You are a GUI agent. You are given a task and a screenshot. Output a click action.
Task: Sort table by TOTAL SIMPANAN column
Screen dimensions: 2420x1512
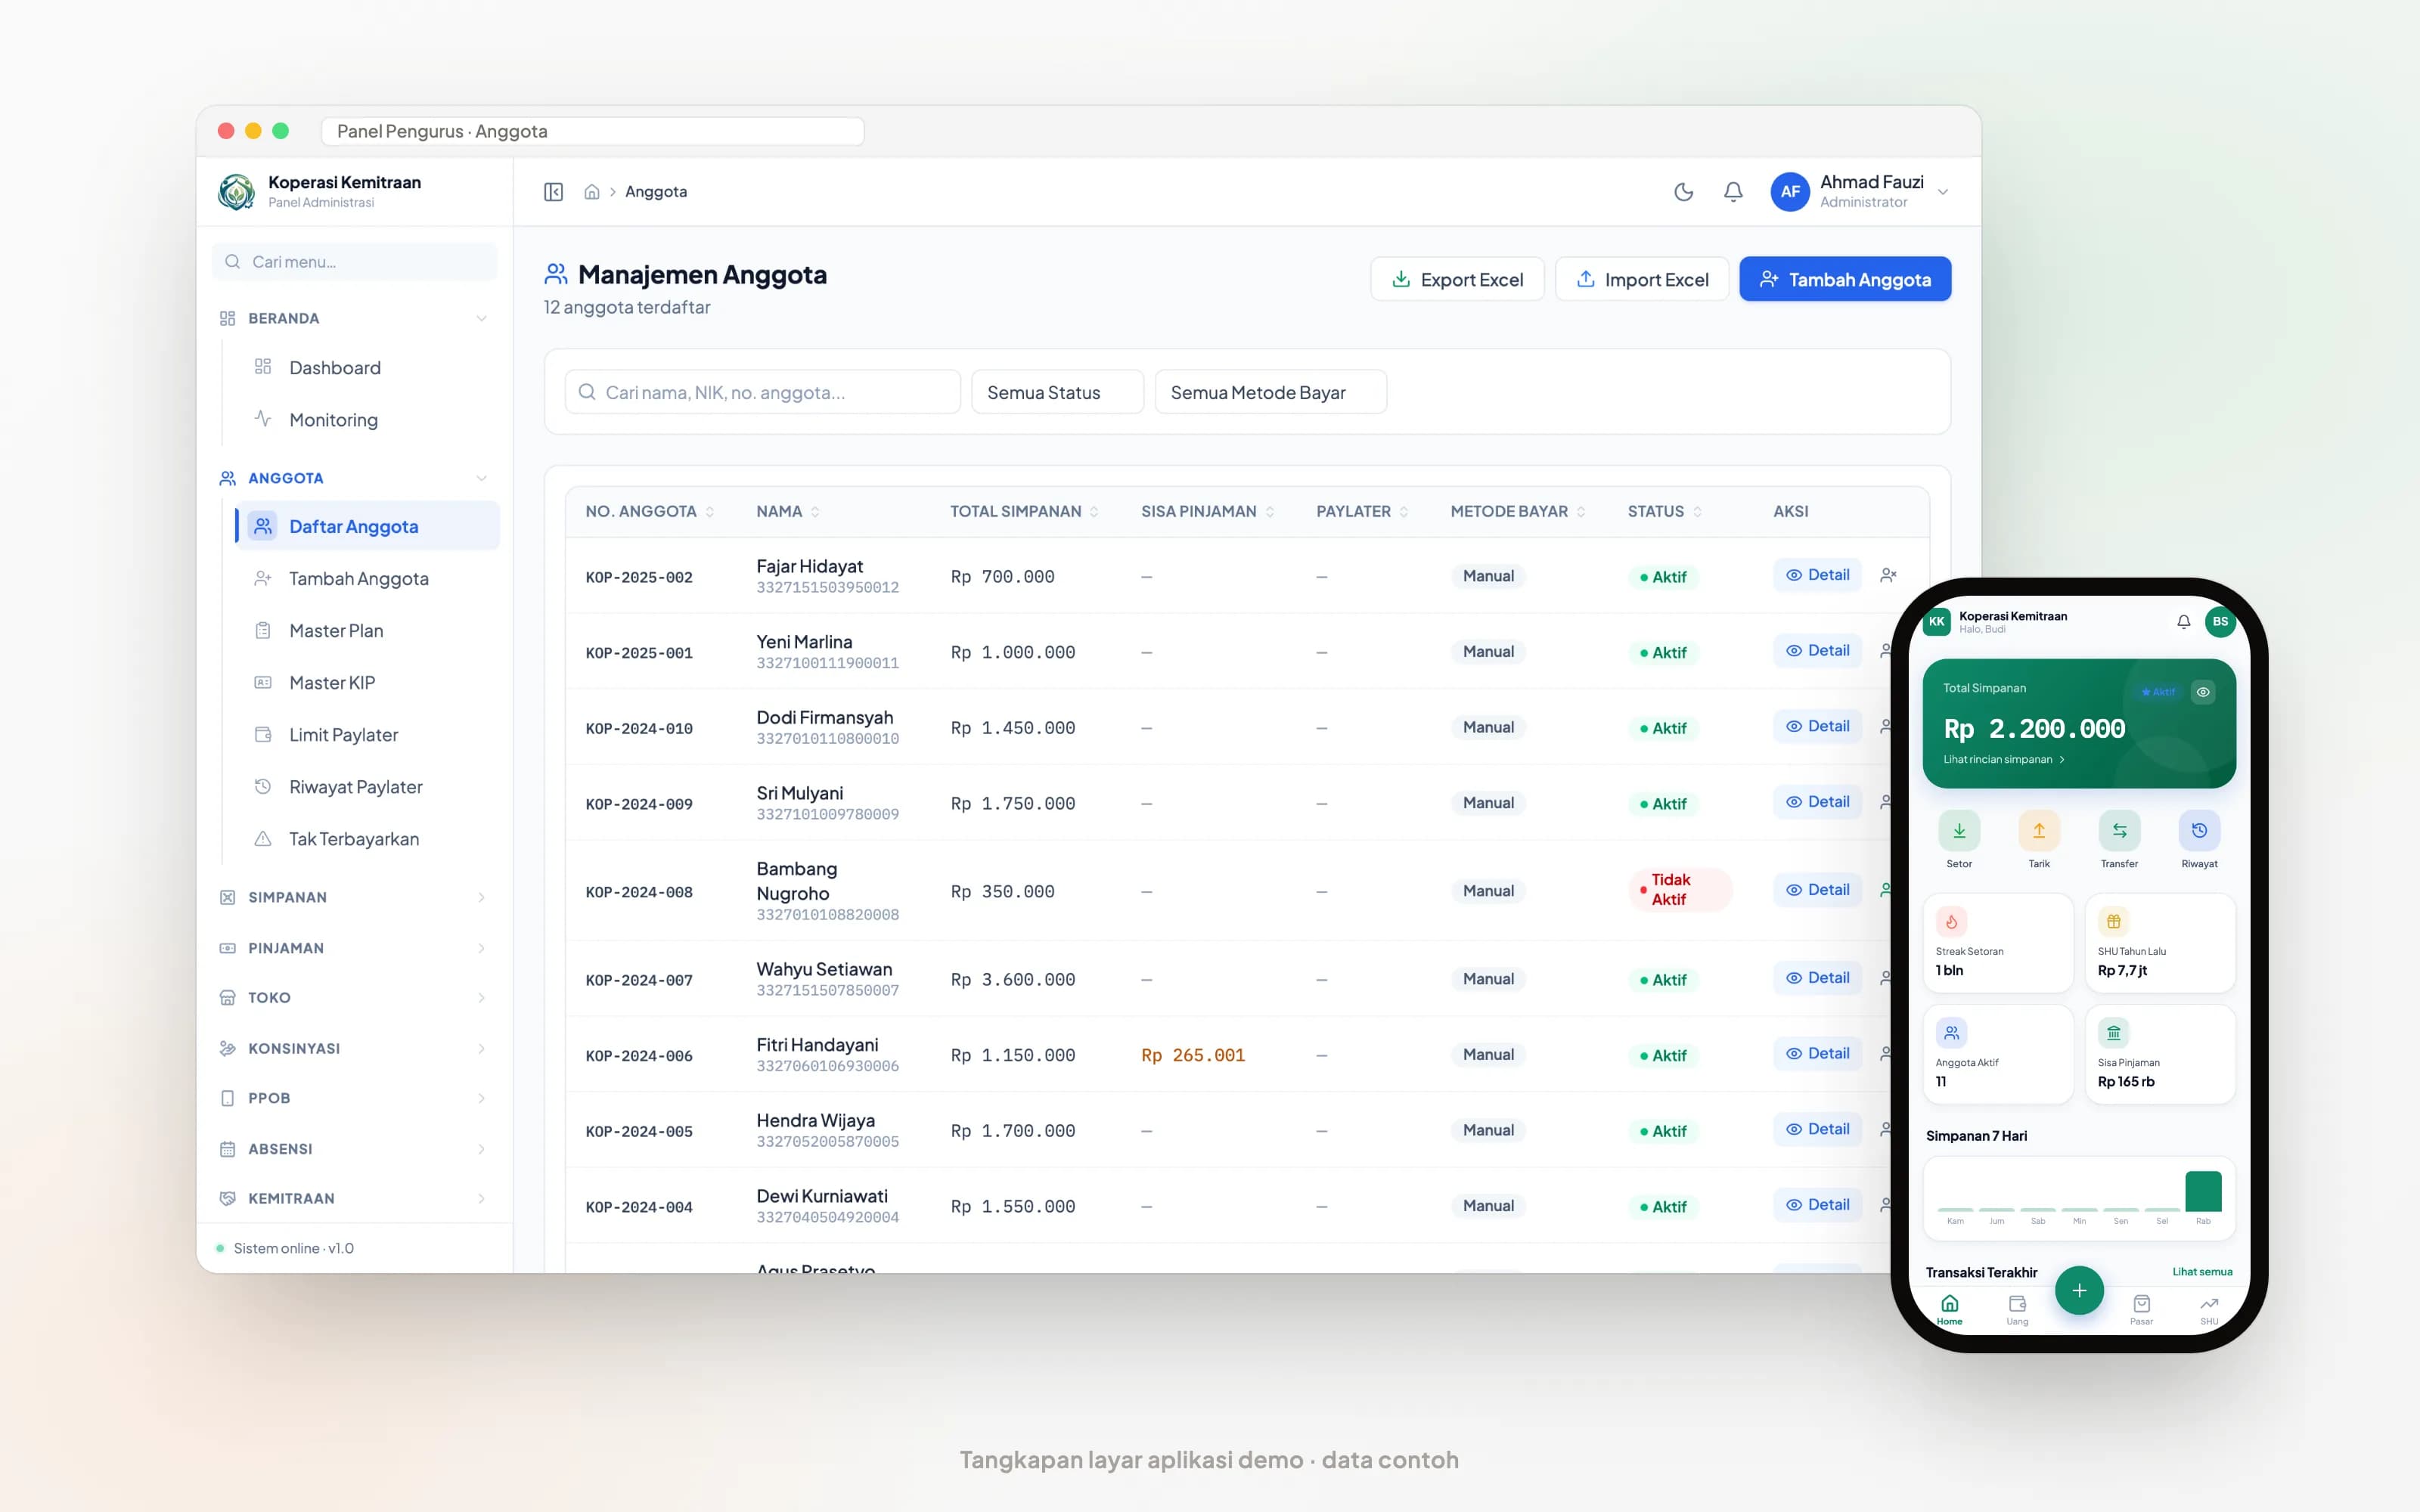click(x=1024, y=511)
